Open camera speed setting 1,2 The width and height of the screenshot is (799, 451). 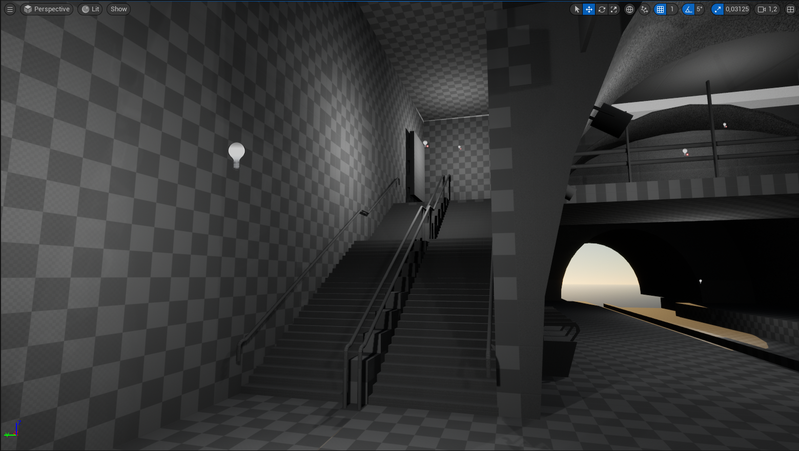[767, 9]
